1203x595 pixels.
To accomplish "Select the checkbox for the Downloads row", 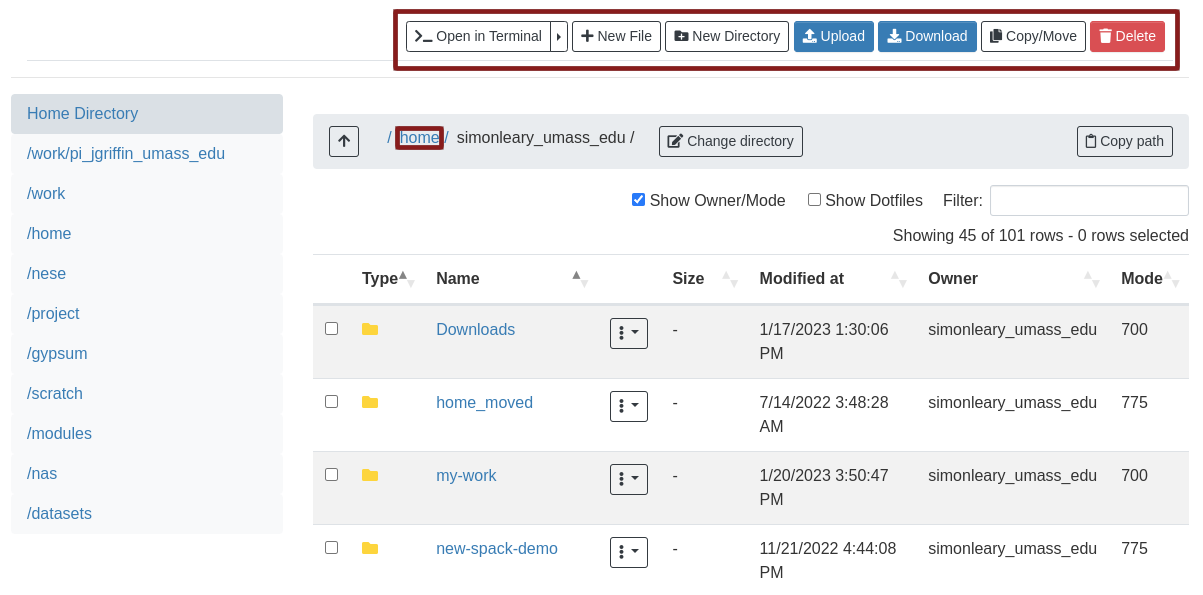I will (x=331, y=328).
